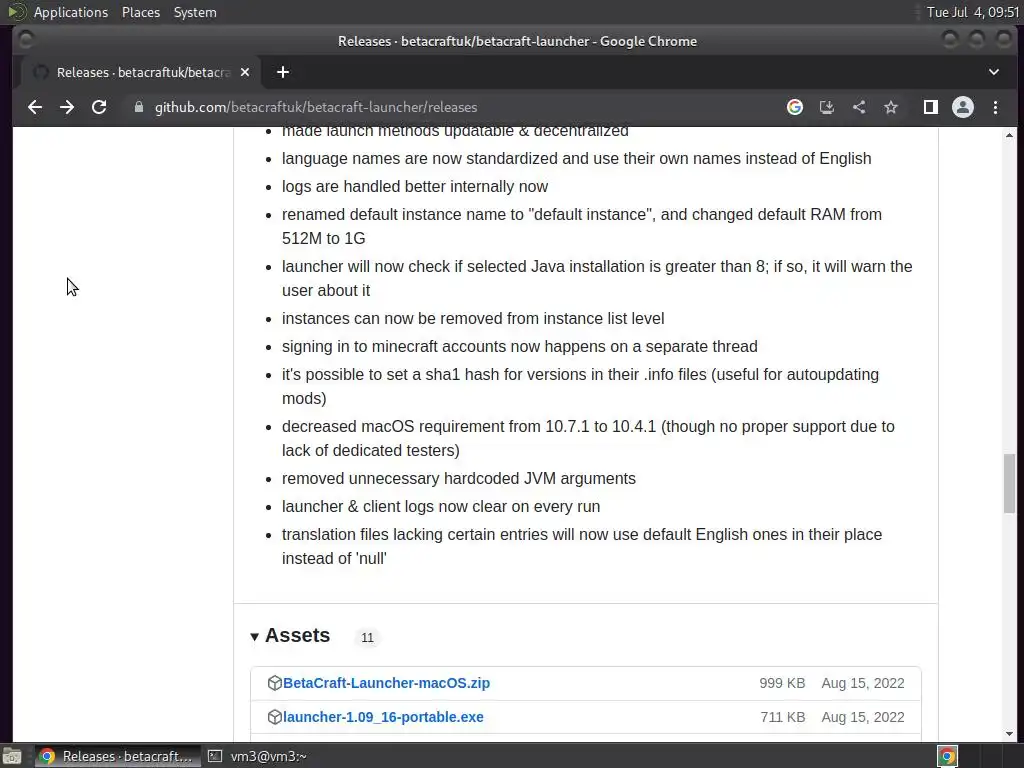Click Aug 15, 2022 date on macOS zip row
This screenshot has height=768, width=1024.
click(863, 683)
